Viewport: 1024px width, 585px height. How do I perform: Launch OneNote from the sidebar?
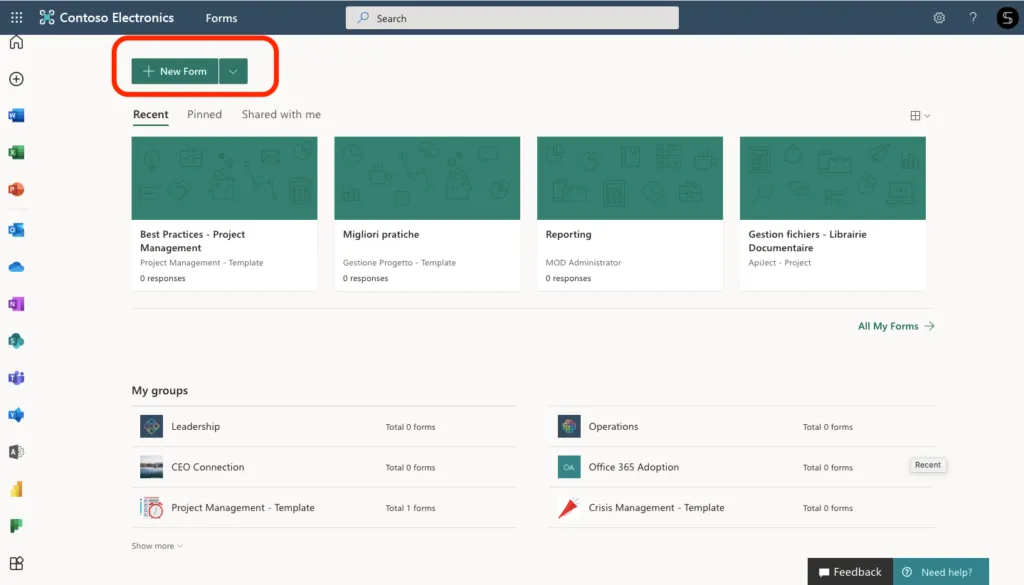[x=16, y=304]
